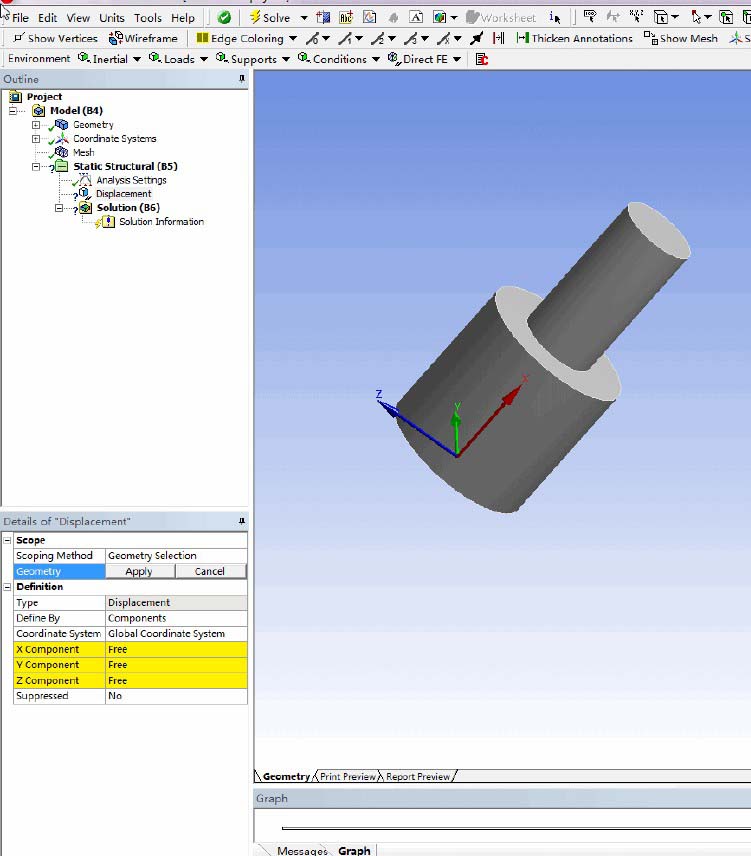The height and width of the screenshot is (856, 751).
Task: Open the Direct FE dropdown arrow
Action: click(457, 59)
